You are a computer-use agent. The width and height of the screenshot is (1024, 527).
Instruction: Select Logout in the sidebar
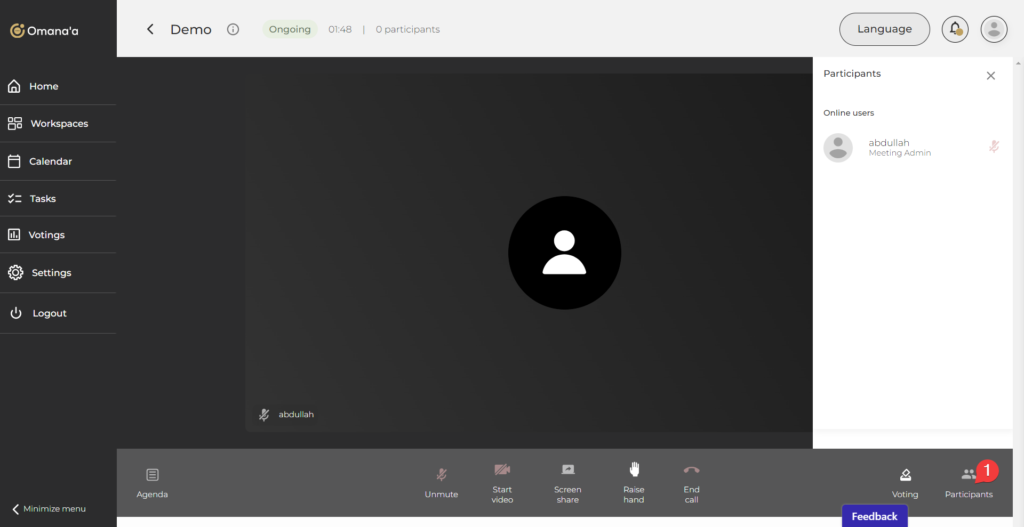click(49, 313)
